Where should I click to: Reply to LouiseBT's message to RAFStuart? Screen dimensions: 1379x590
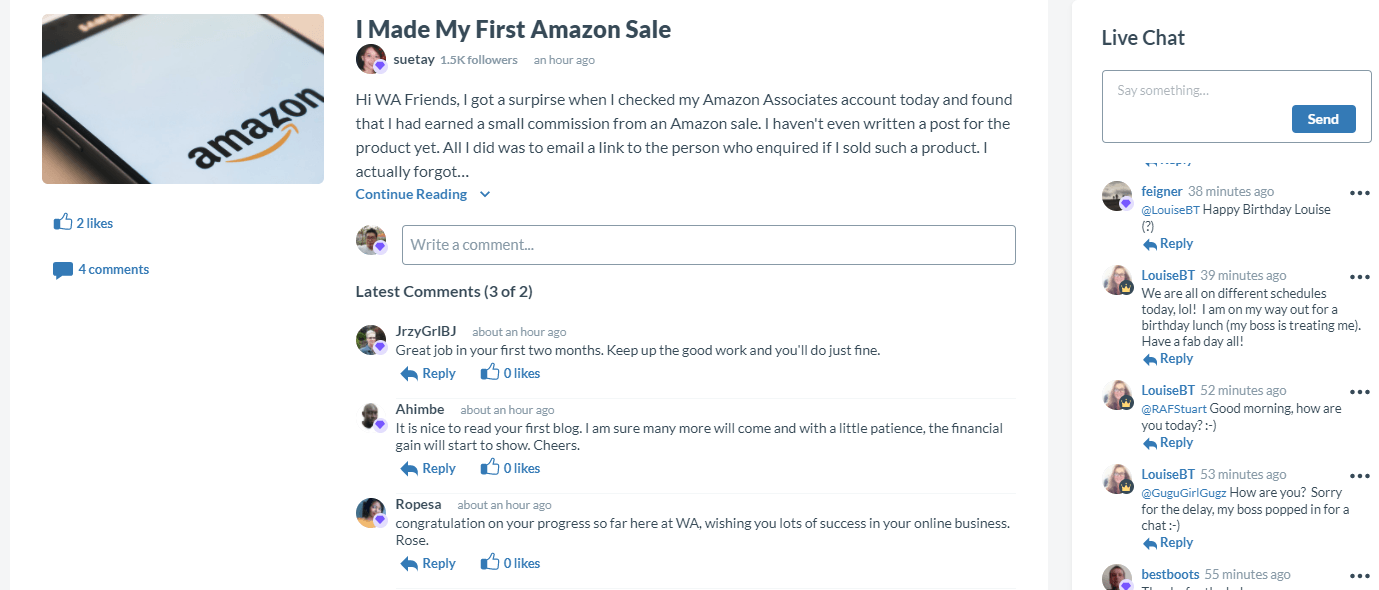coord(1168,442)
